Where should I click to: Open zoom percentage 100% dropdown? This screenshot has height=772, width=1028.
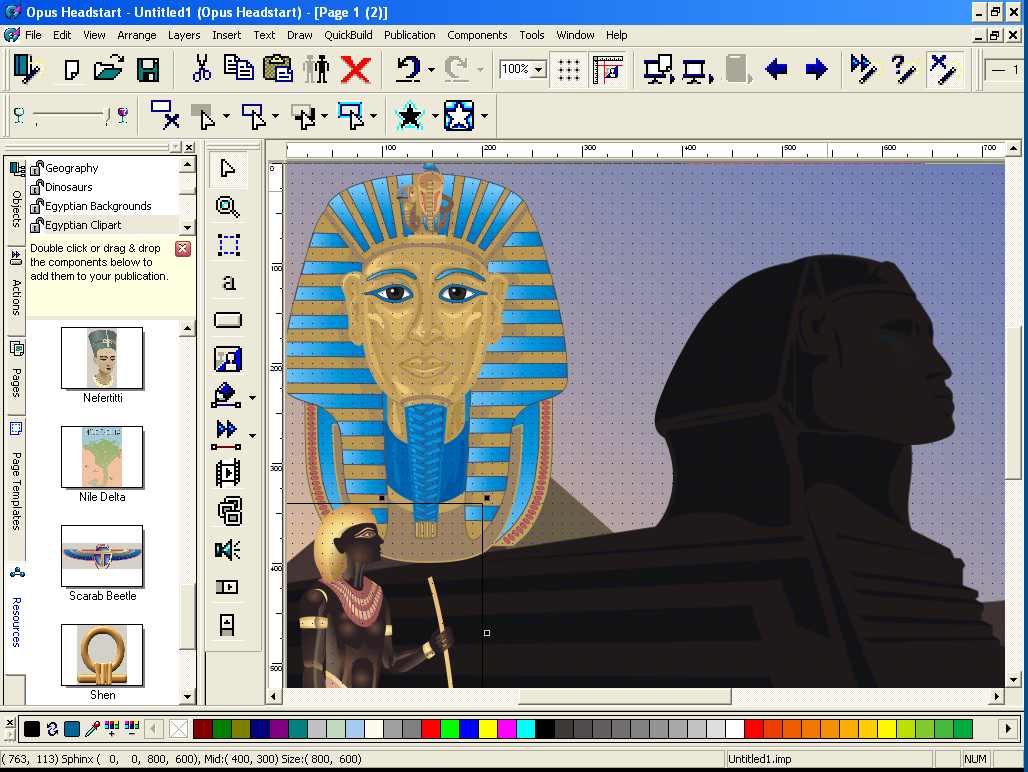[539, 69]
